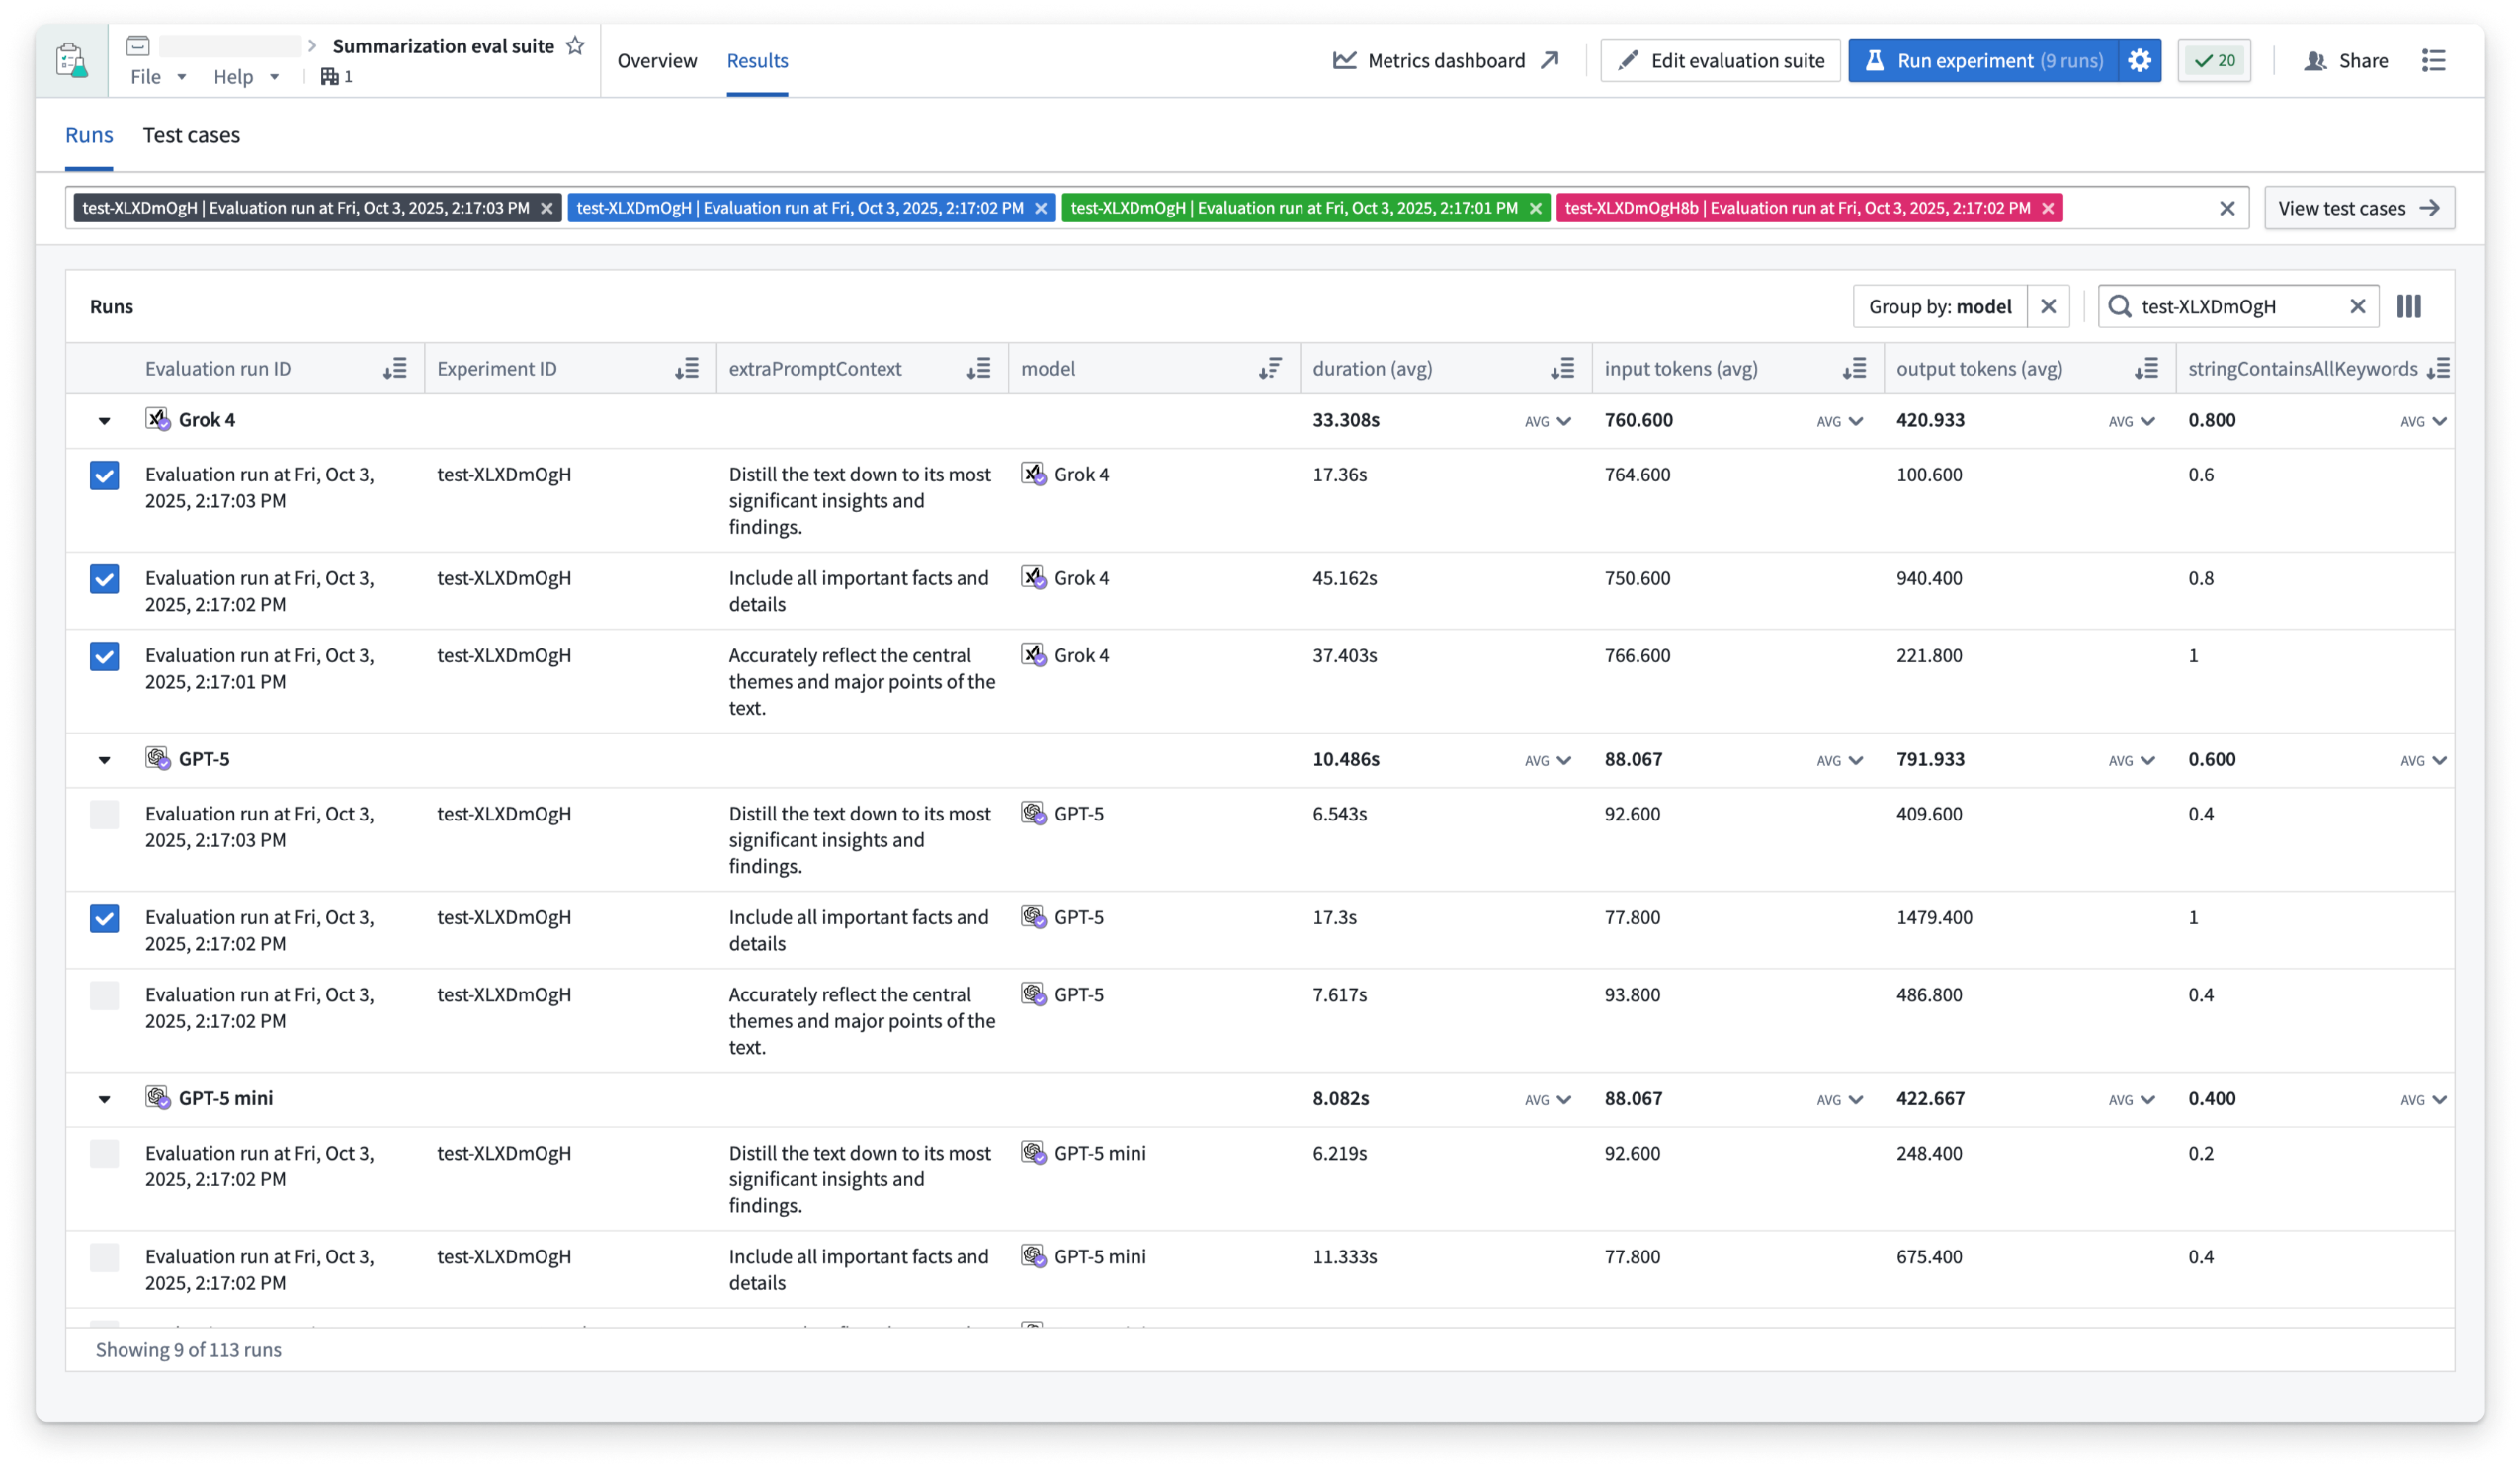Open the experiment settings gear

click(2139, 61)
